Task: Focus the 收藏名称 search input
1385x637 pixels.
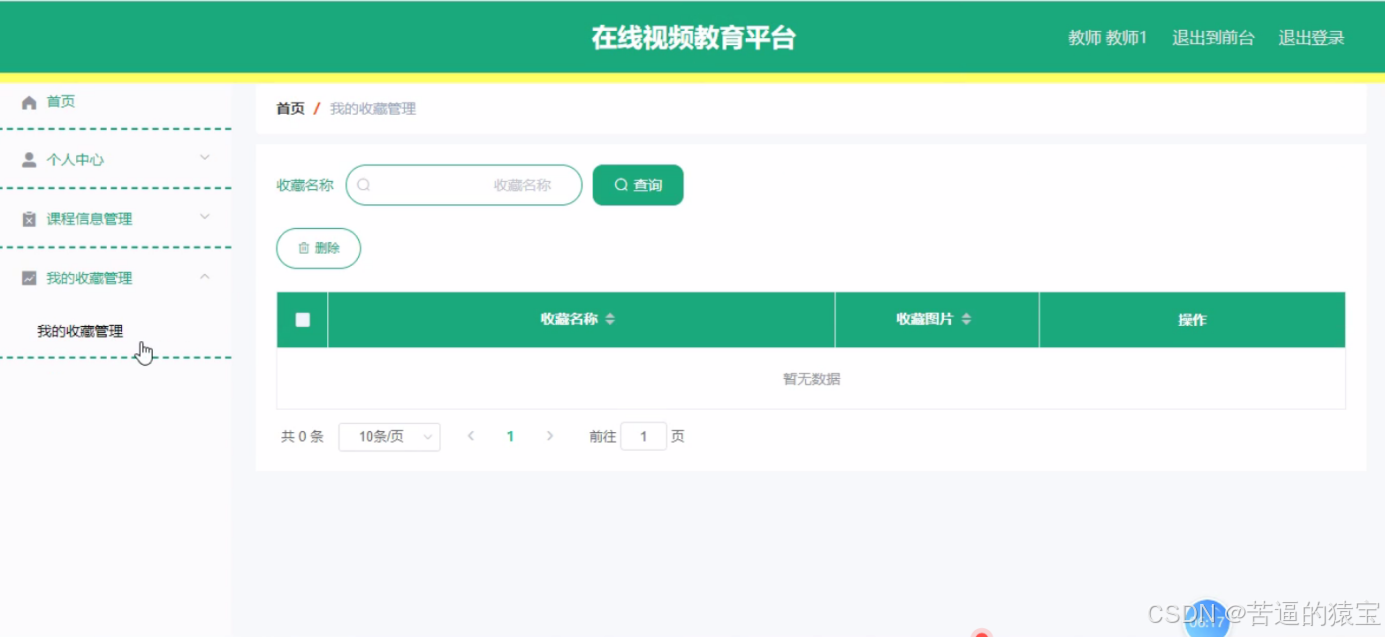Action: click(464, 185)
